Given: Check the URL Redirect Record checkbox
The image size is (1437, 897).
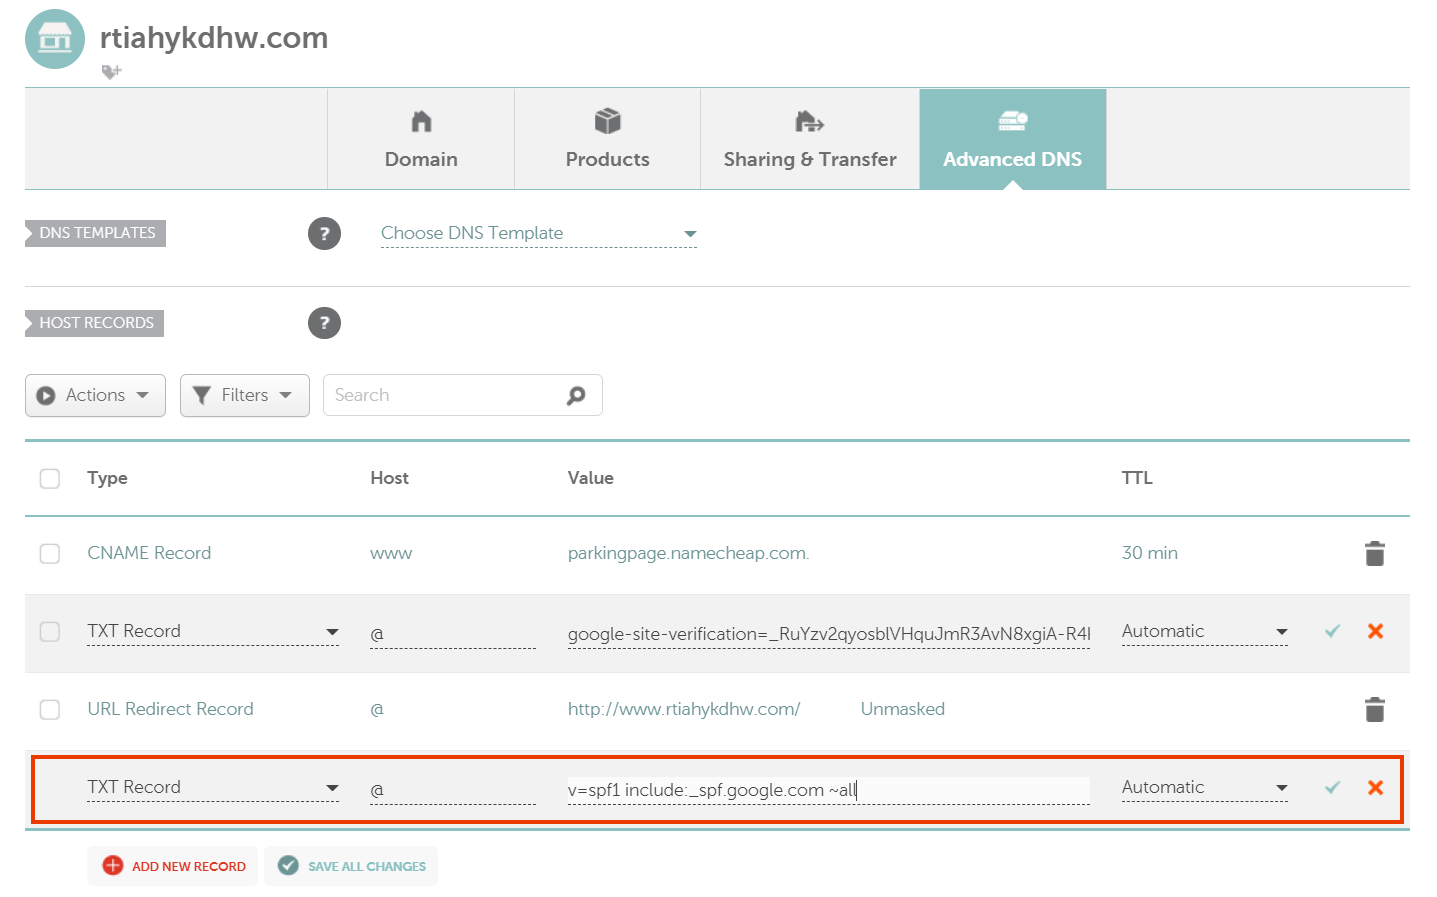Looking at the screenshot, I should point(50,709).
